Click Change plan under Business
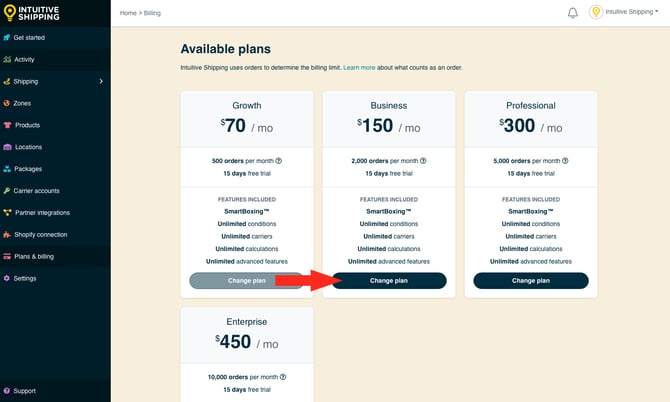 [389, 281]
